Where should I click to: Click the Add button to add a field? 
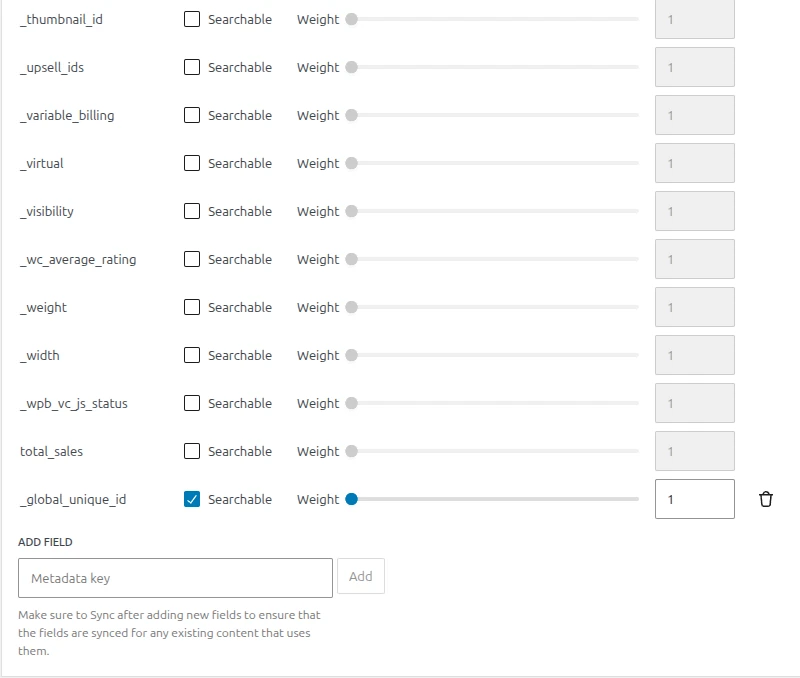pos(361,576)
